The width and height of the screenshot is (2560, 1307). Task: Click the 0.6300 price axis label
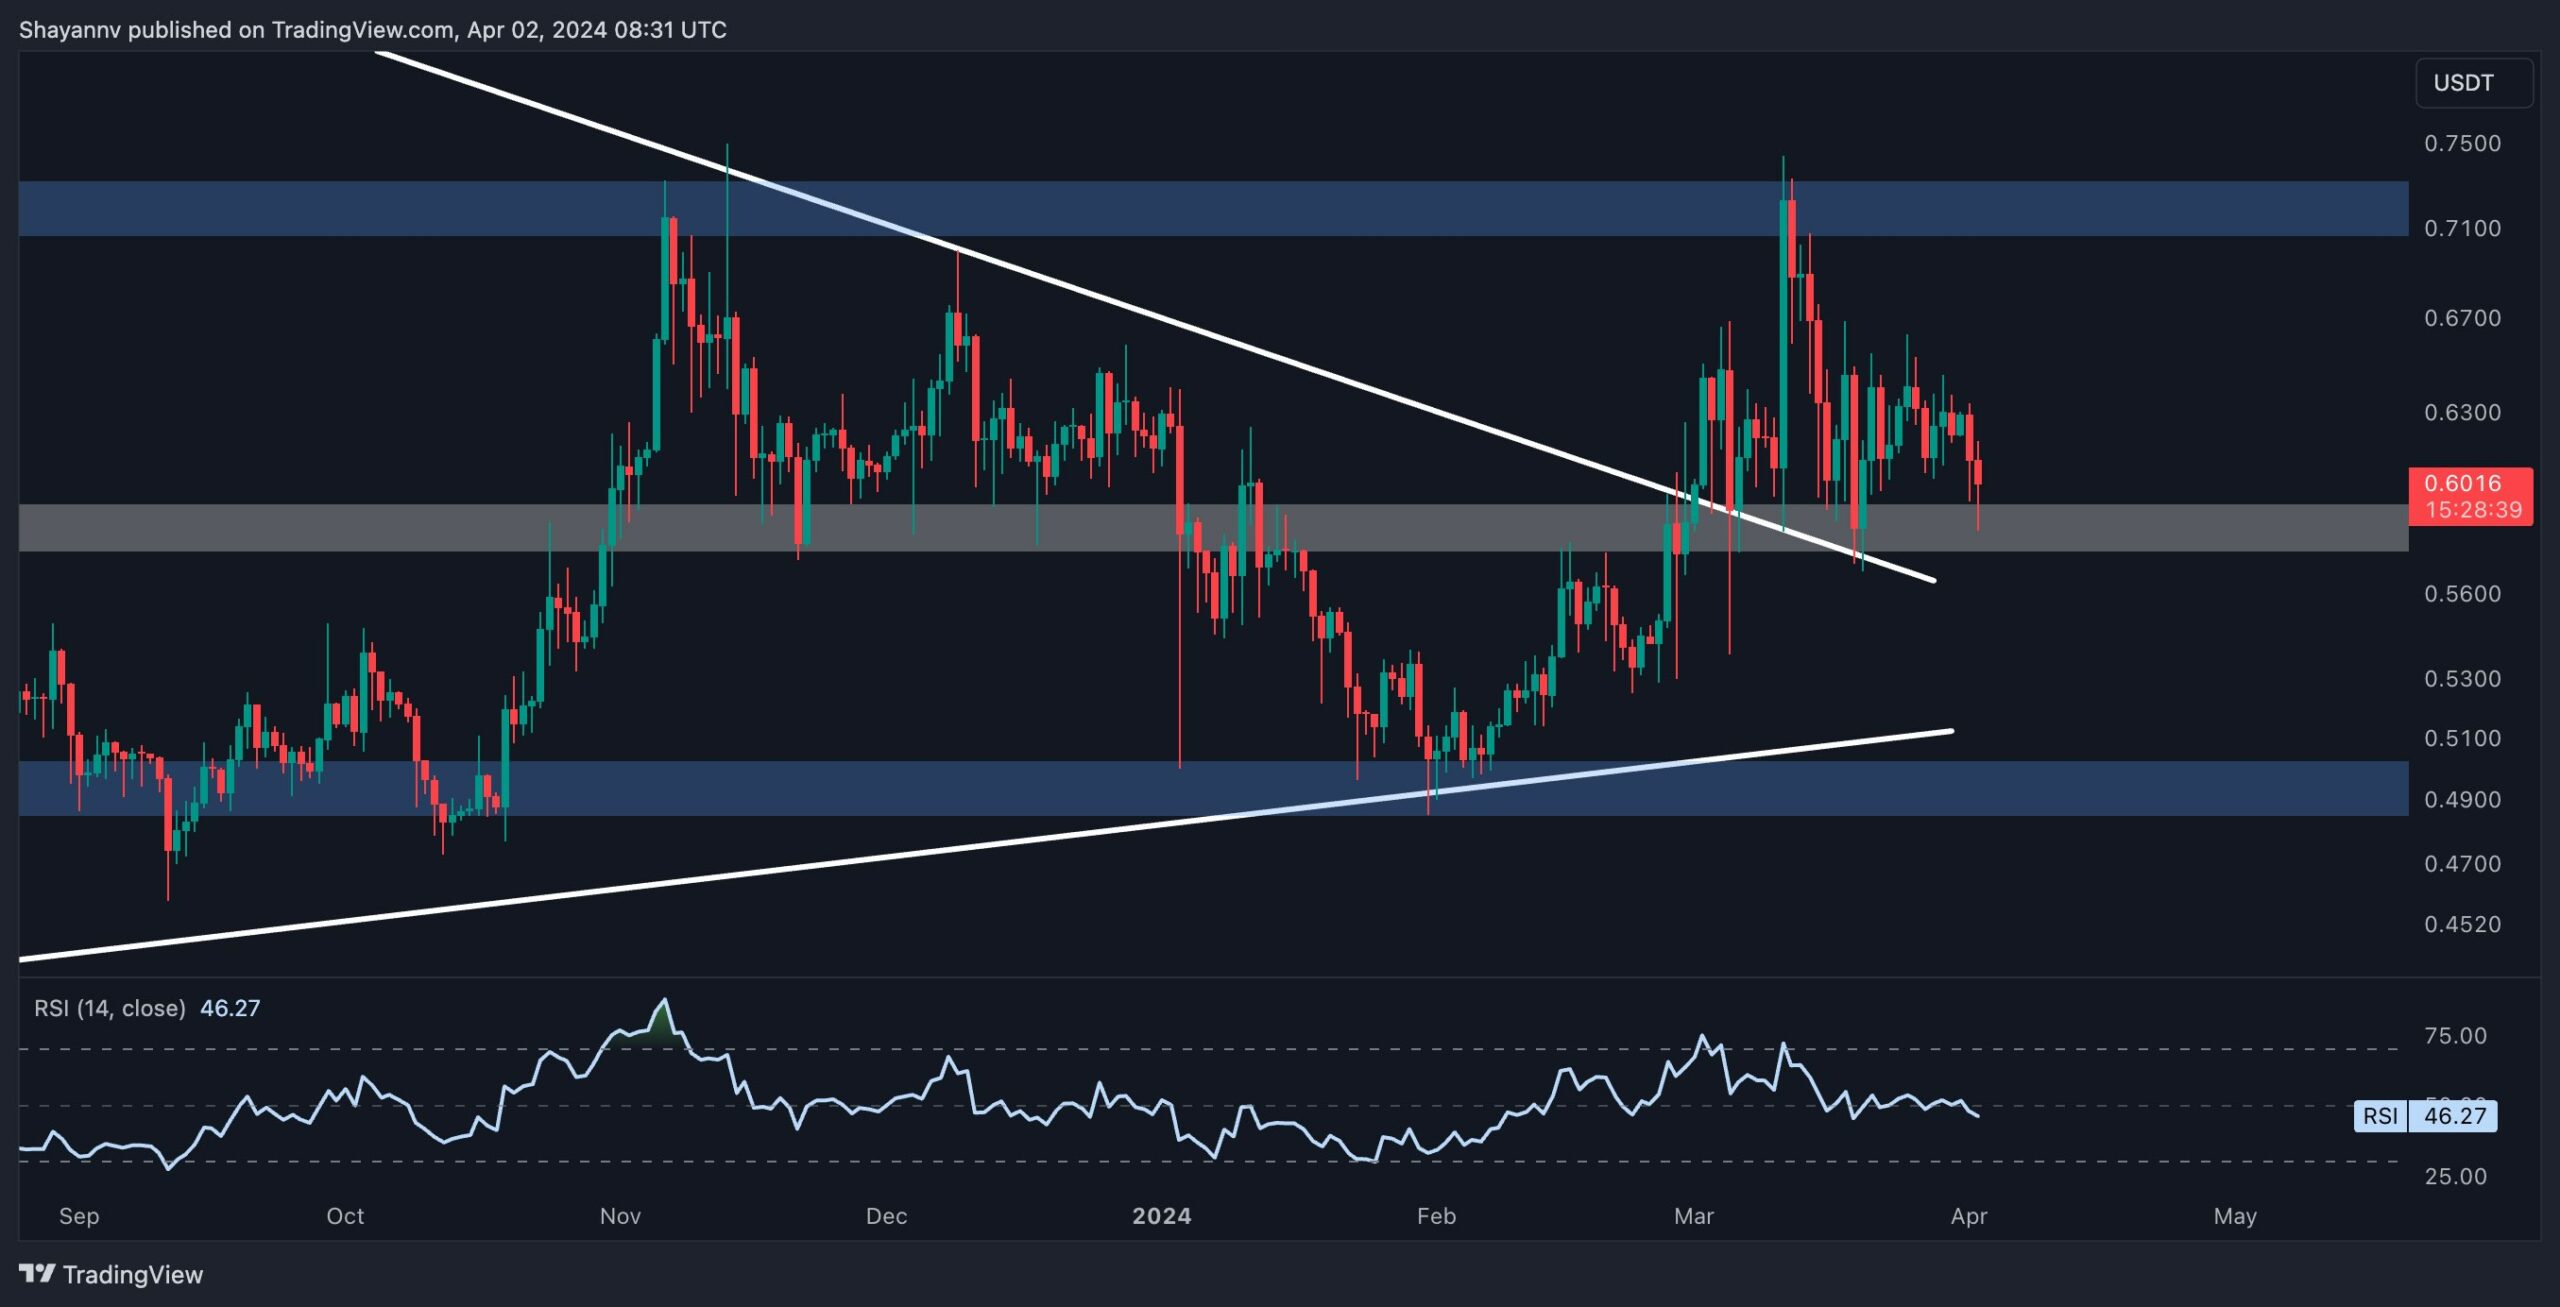2462,412
